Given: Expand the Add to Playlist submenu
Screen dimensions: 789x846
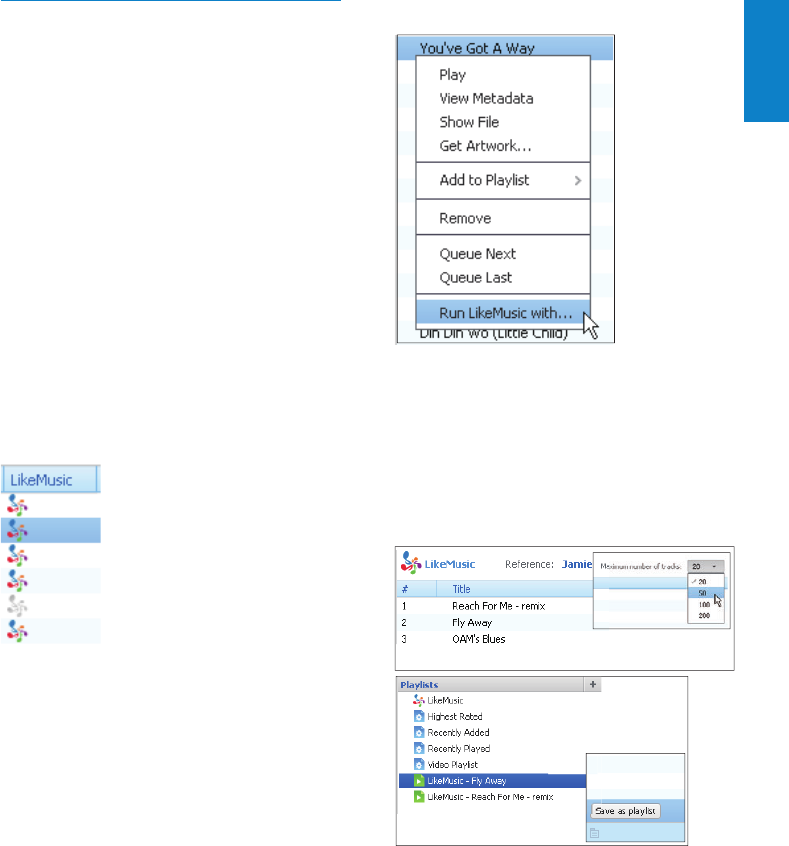Looking at the screenshot, I should coord(503,180).
